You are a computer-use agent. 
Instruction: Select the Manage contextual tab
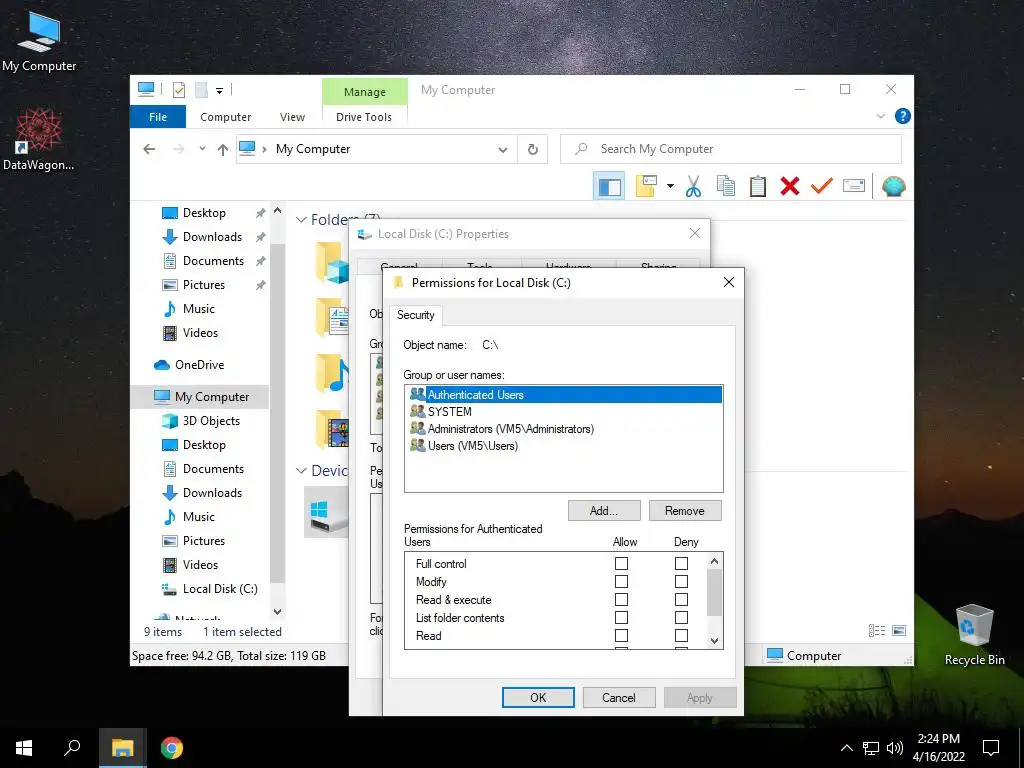point(364,92)
